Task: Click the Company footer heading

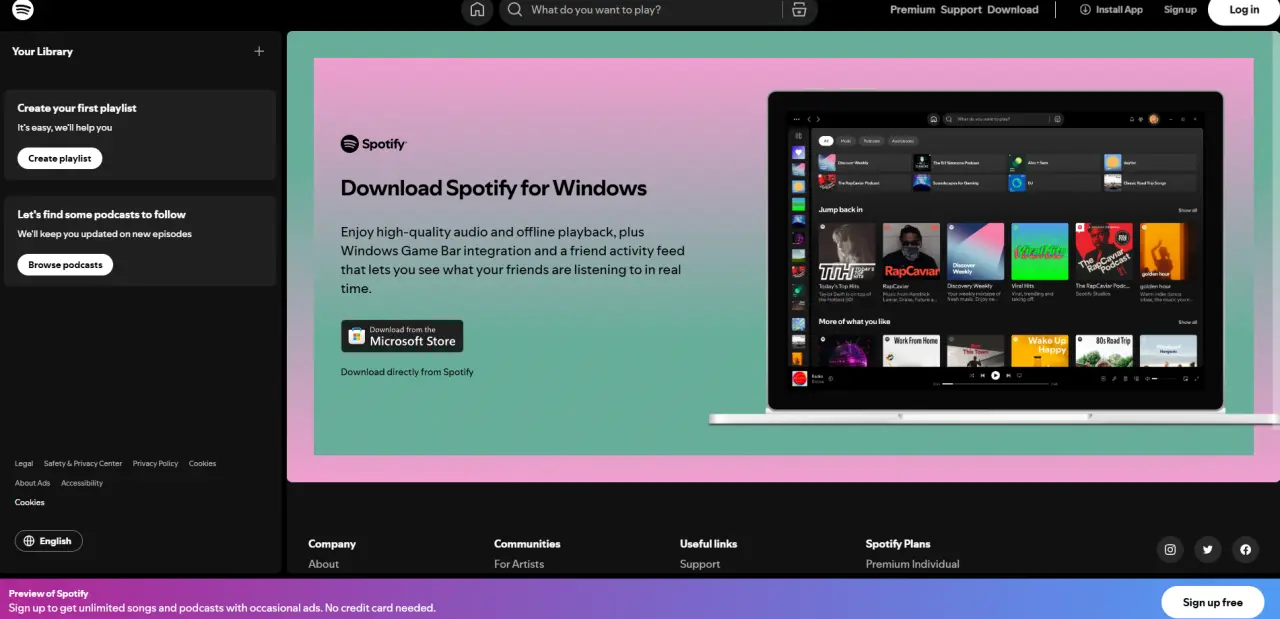Action: (332, 544)
